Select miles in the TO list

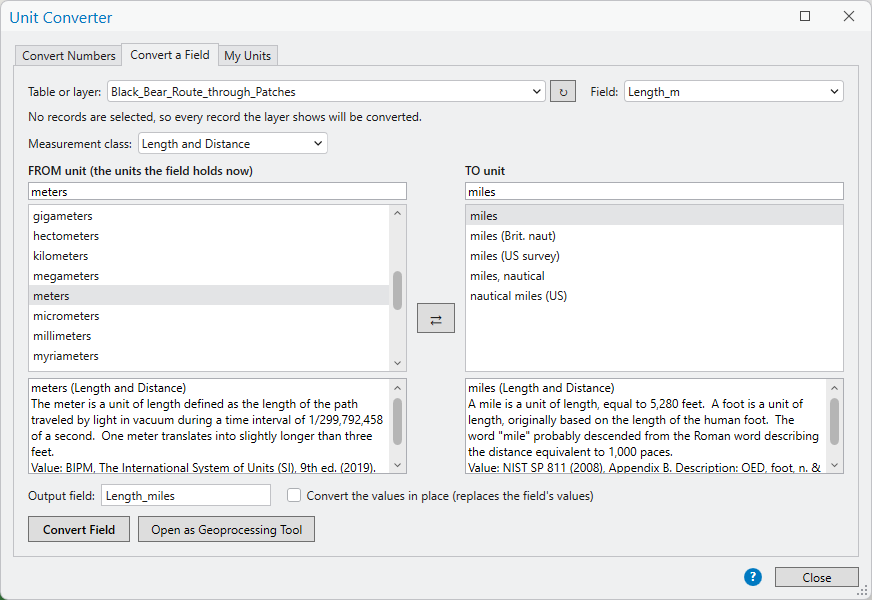click(x=654, y=216)
